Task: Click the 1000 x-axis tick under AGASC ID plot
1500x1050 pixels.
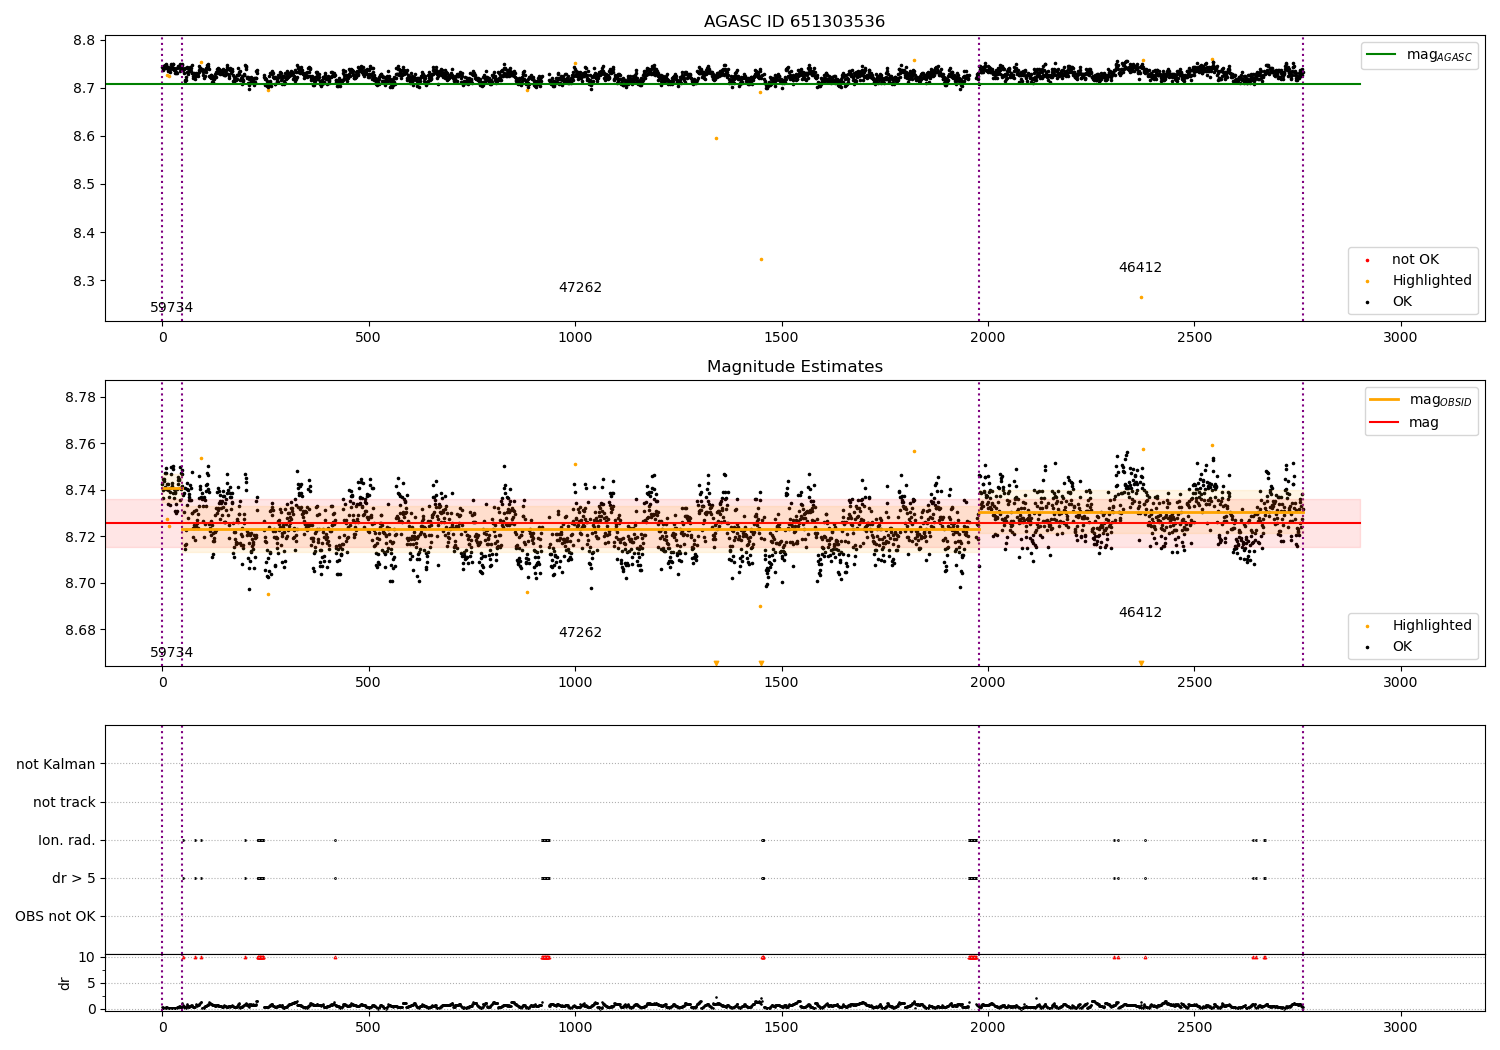Action: point(575,338)
